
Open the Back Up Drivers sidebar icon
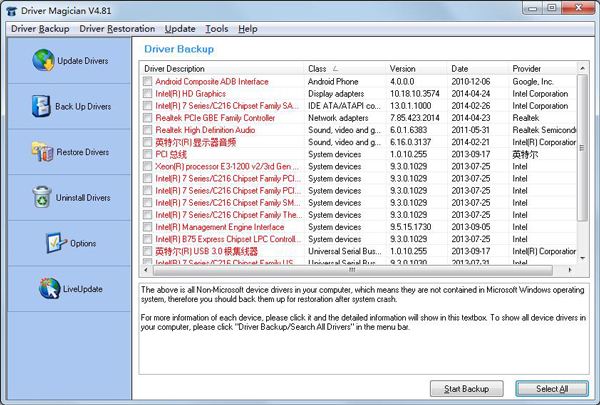click(40, 106)
